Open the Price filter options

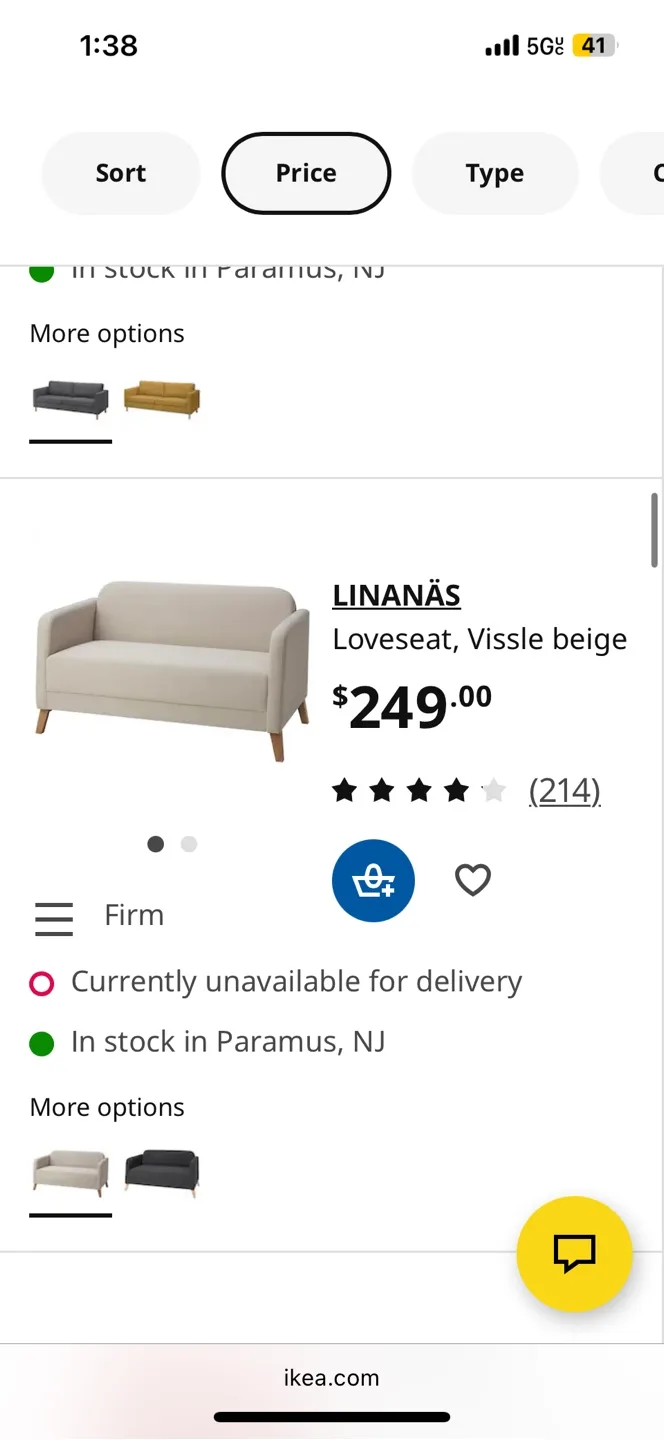pos(306,173)
